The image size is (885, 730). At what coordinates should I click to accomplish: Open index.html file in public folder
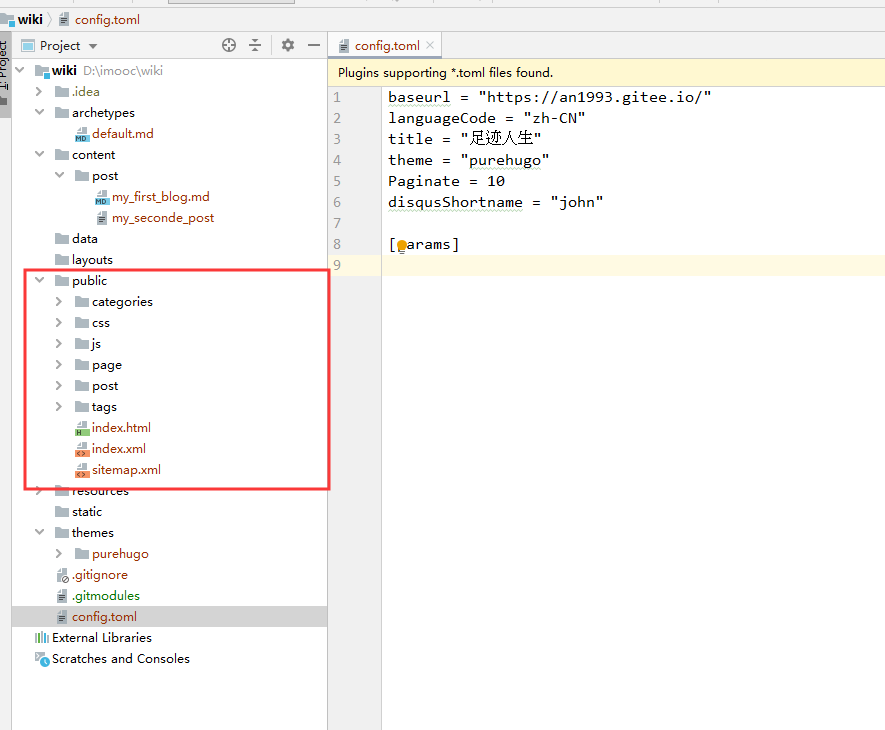click(x=121, y=428)
